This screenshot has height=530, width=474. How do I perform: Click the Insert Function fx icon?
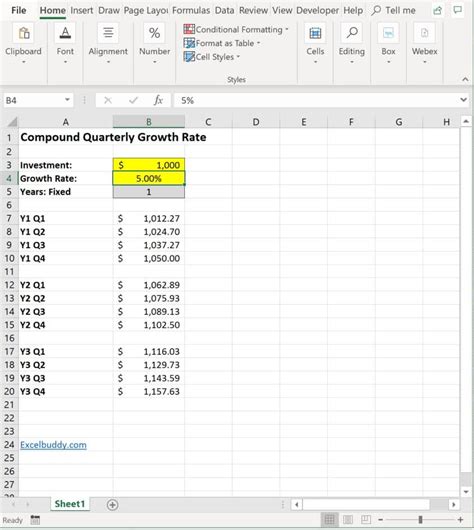[158, 100]
